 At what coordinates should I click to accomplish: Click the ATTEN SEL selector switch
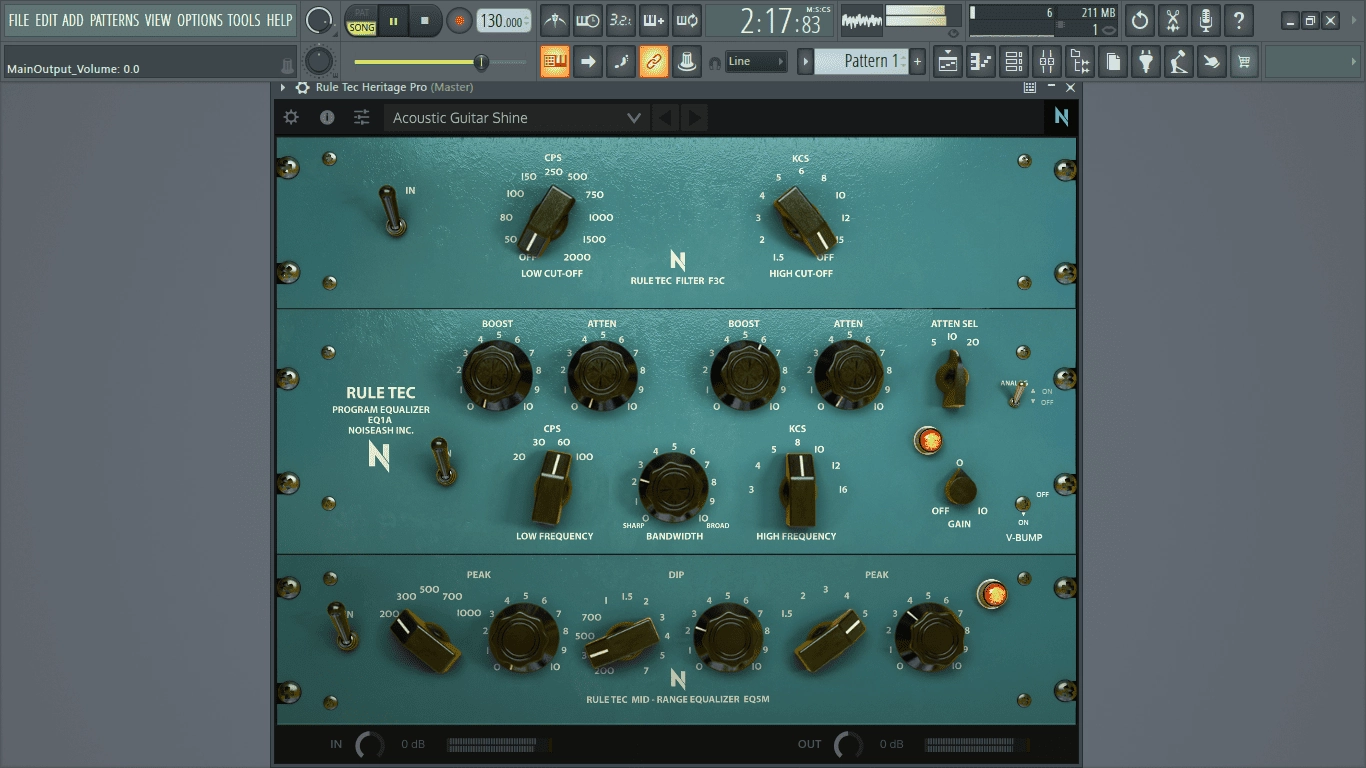coord(952,380)
